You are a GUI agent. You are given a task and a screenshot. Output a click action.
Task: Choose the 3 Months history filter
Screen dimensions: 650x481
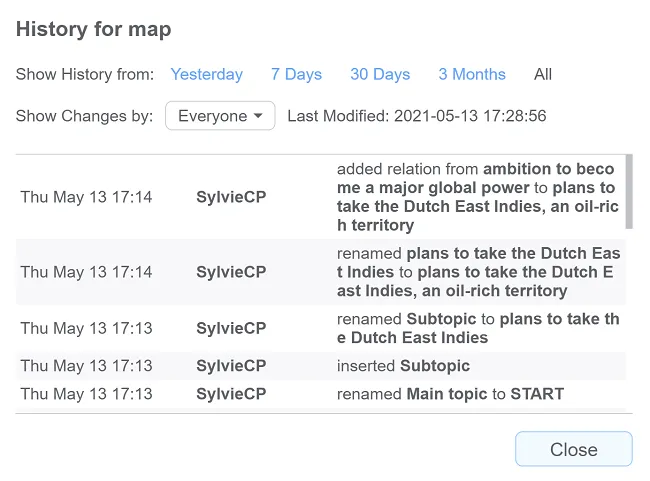click(472, 74)
